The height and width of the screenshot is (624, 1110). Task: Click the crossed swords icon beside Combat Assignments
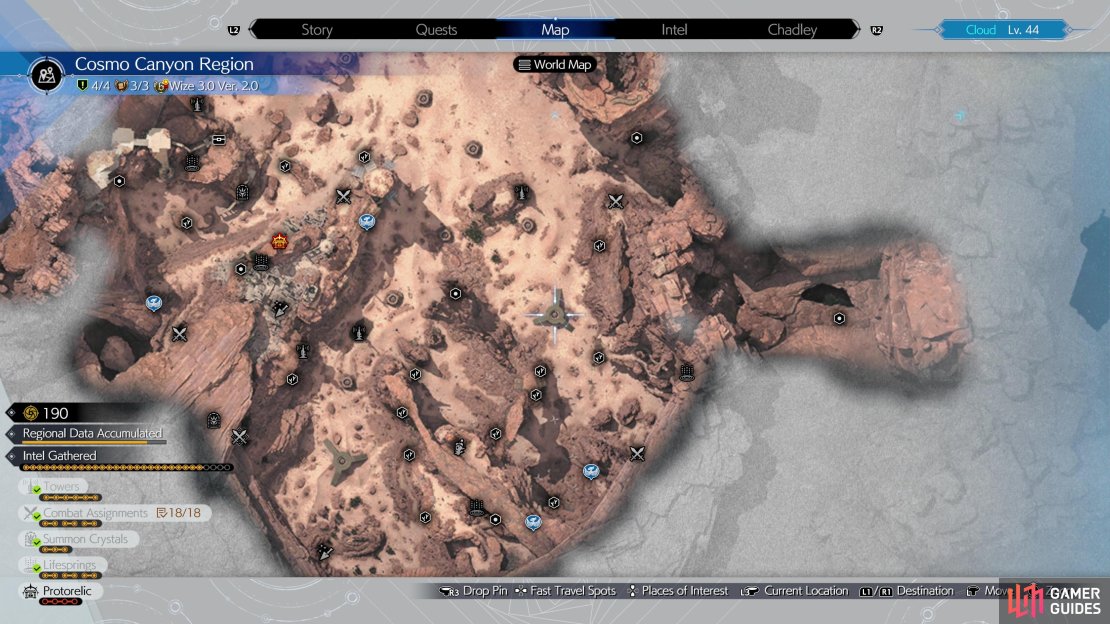click(x=30, y=513)
